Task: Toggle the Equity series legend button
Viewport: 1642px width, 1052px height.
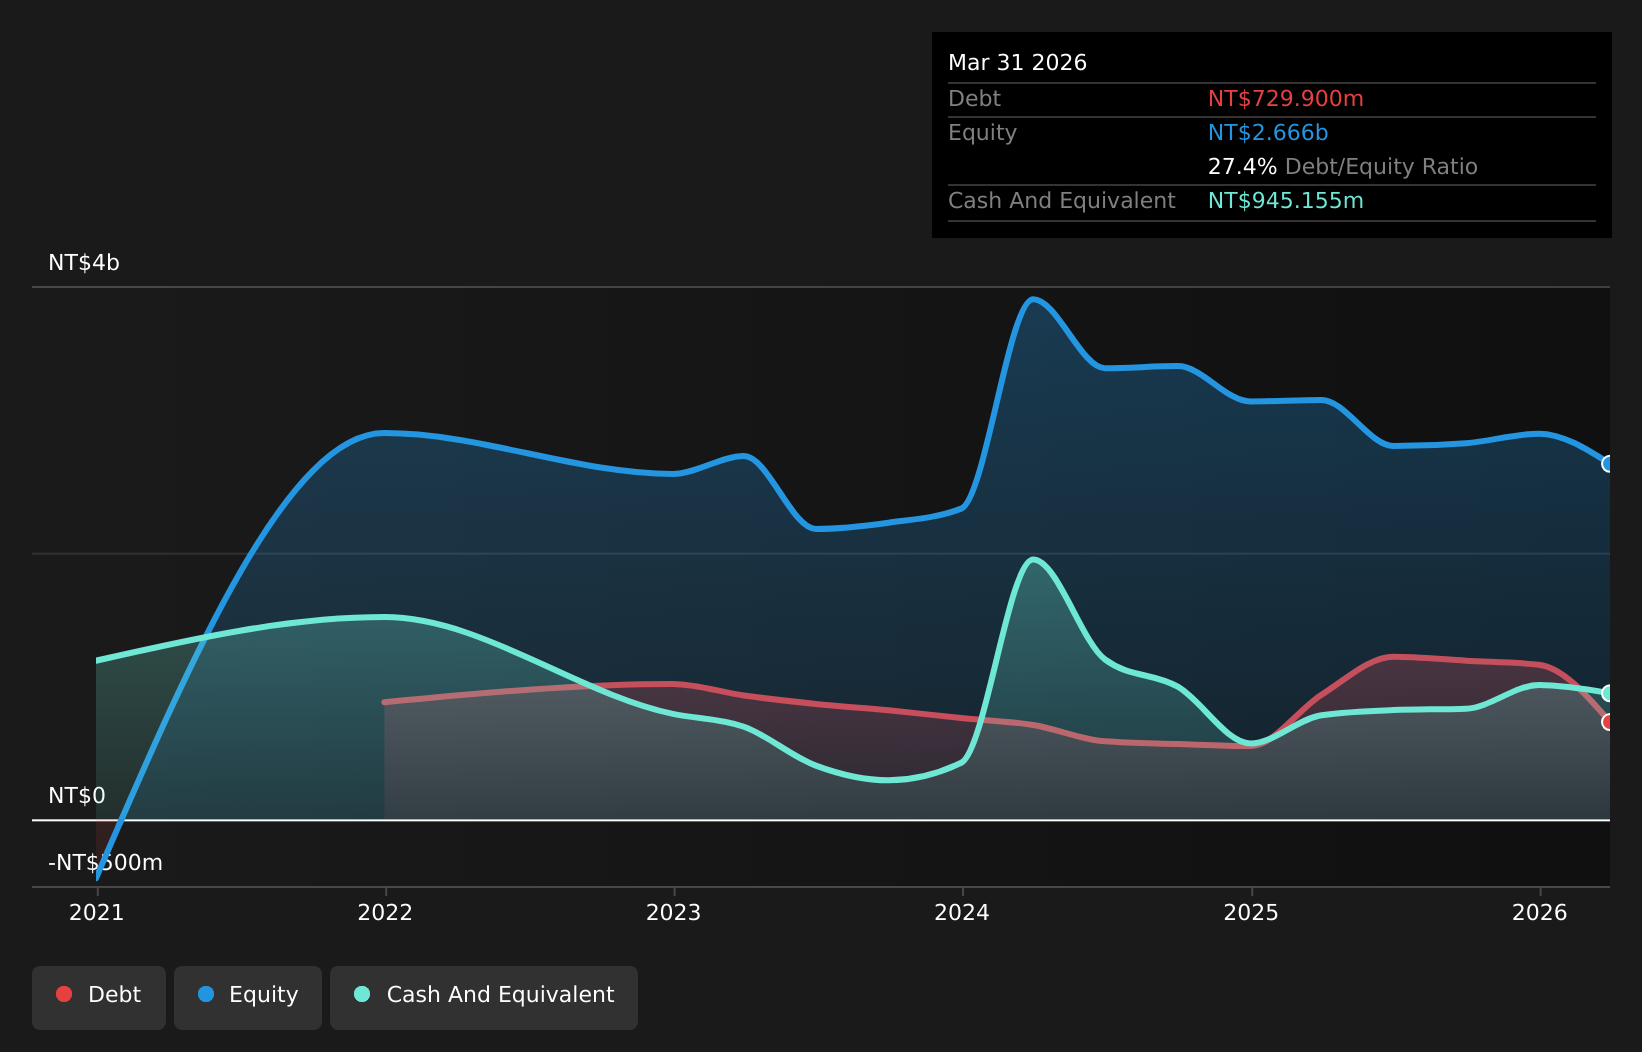Action: (x=248, y=997)
